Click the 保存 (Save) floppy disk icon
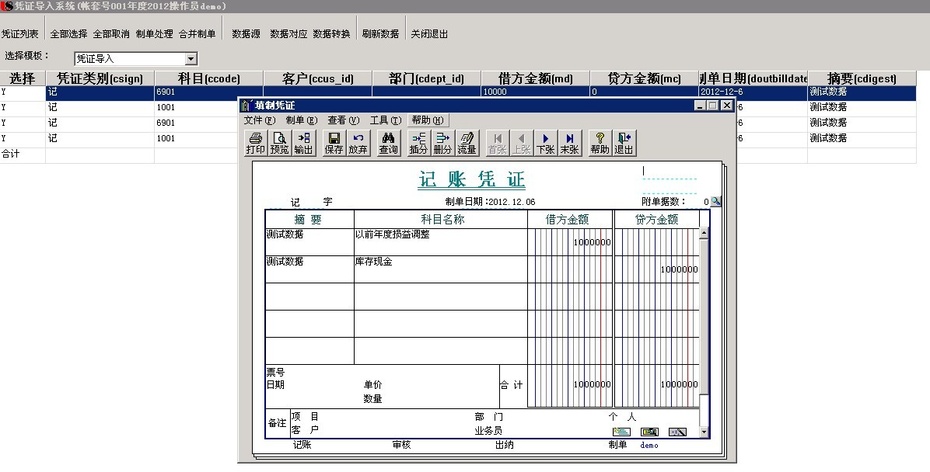Image resolution: width=930 pixels, height=472 pixels. coord(334,143)
